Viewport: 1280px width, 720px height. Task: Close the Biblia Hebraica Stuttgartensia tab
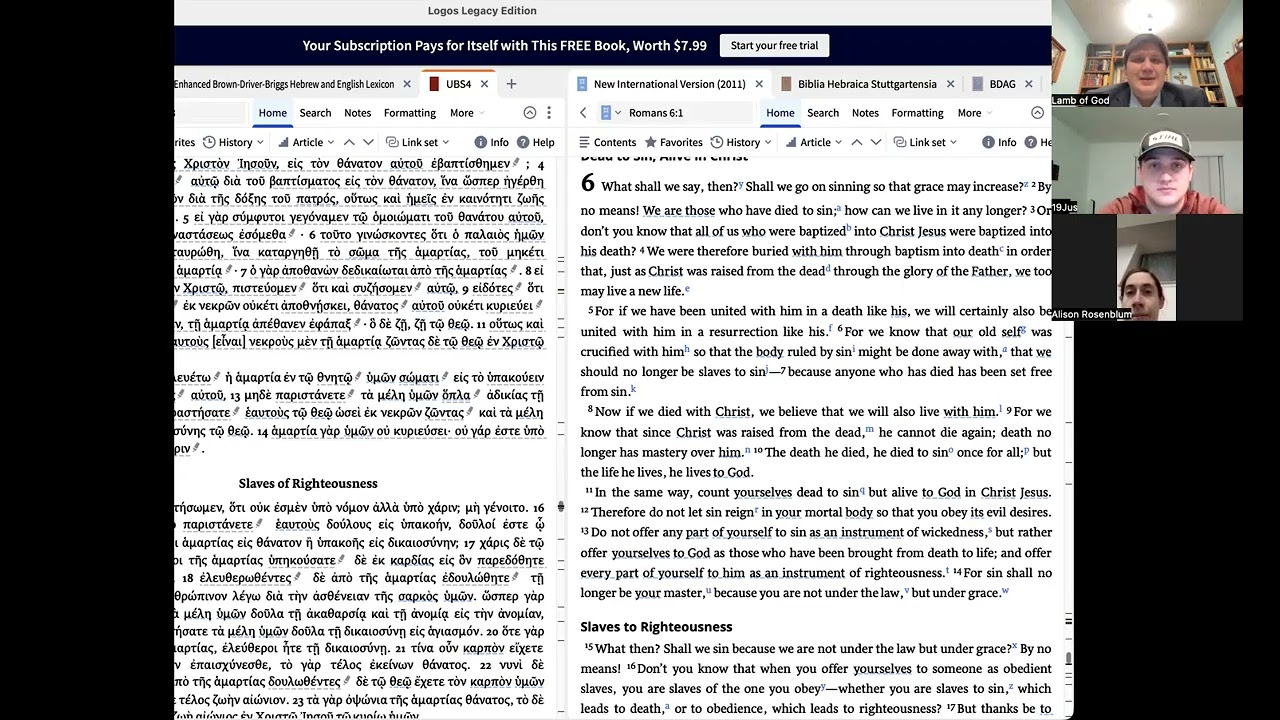tap(950, 84)
